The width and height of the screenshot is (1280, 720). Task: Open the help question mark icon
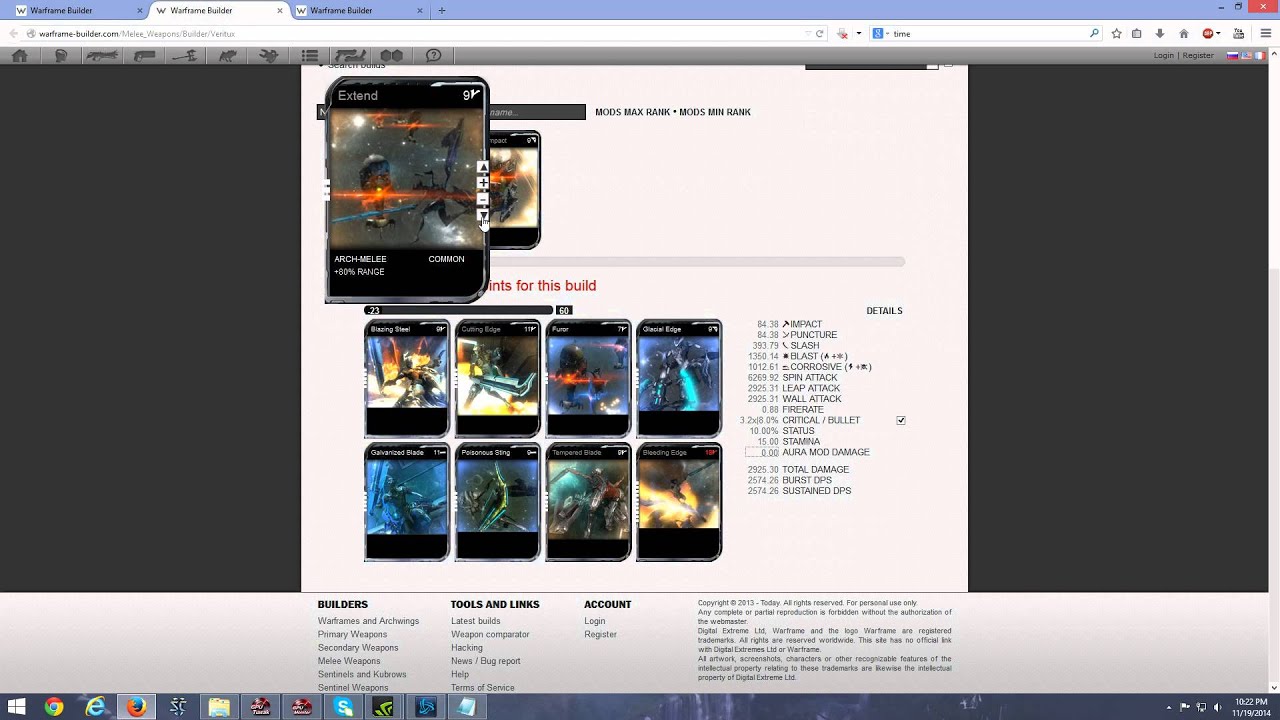pyautogui.click(x=433, y=56)
